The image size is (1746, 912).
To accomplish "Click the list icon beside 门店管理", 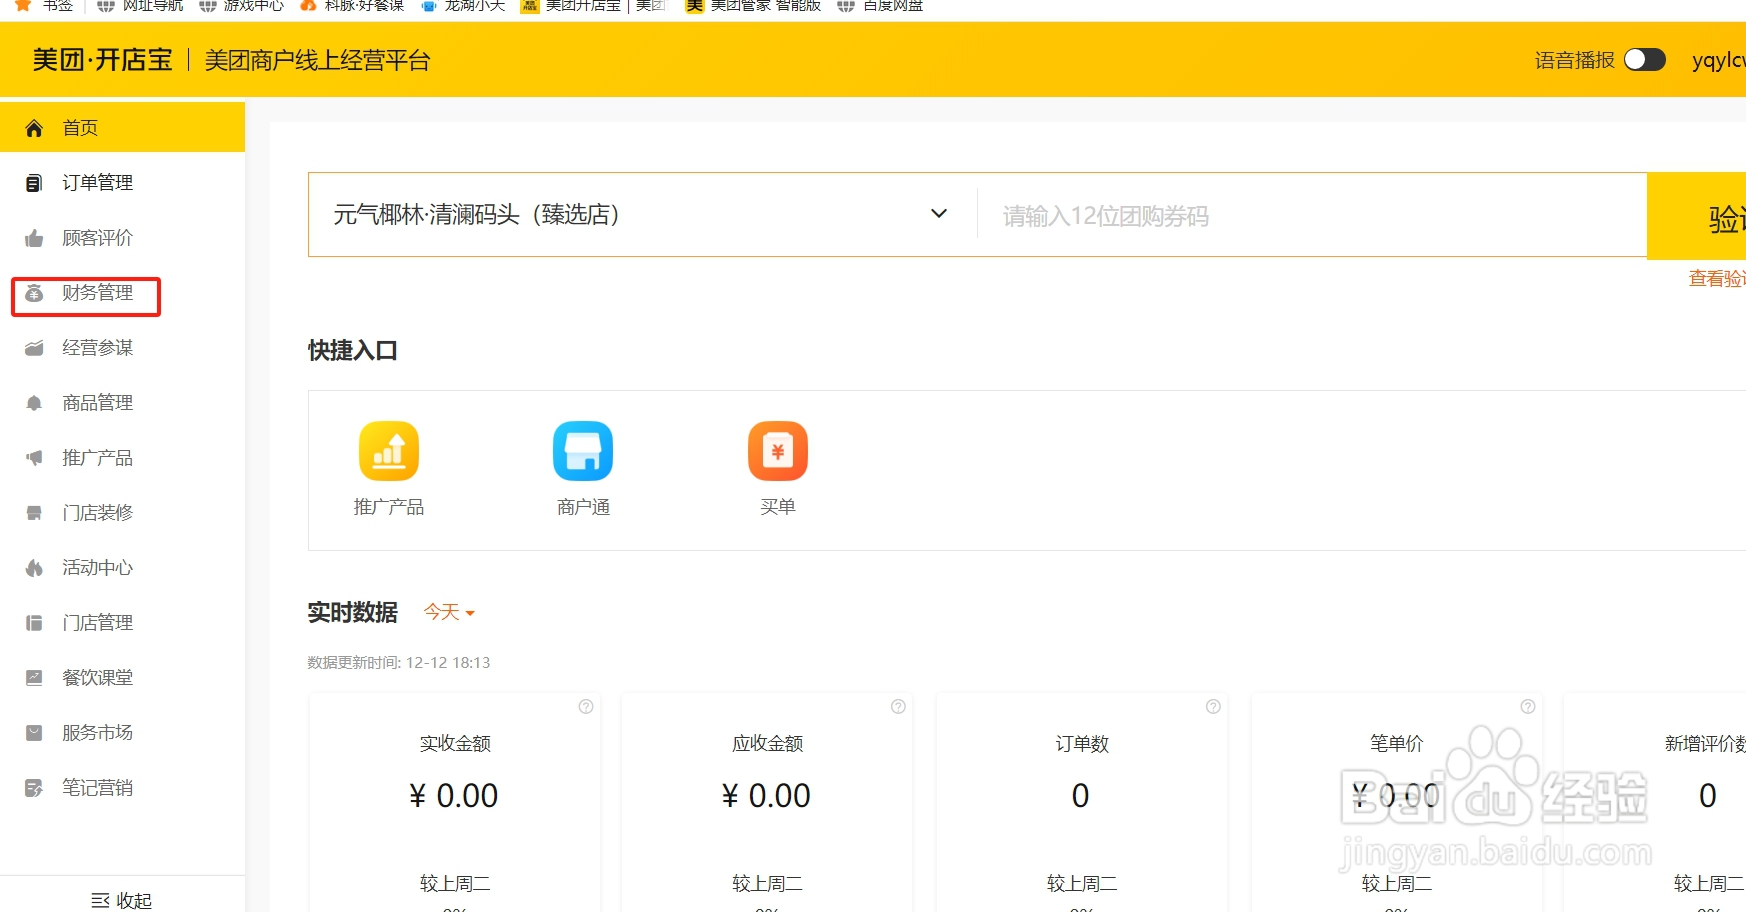I will coord(34,623).
